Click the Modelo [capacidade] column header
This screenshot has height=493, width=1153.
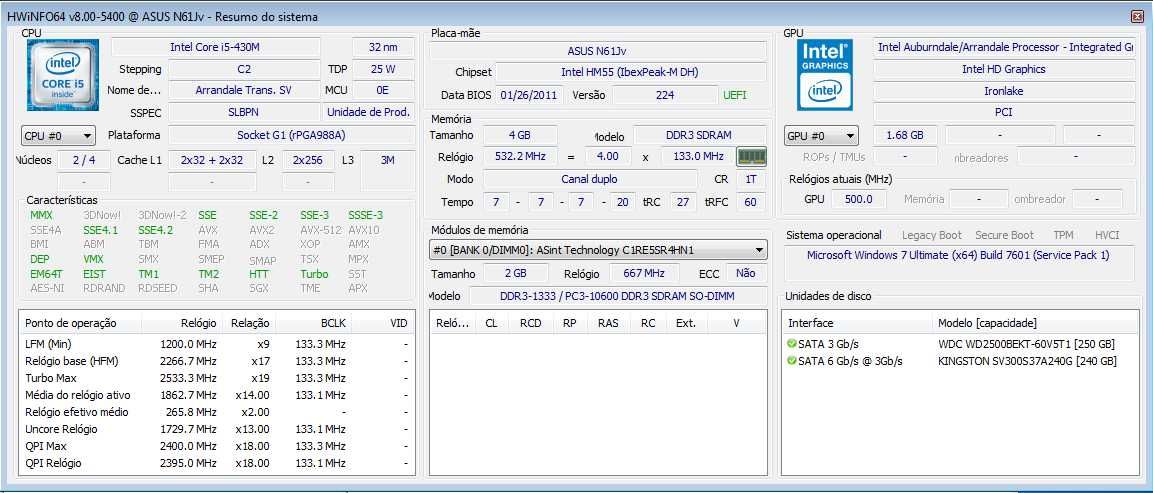(x=1034, y=323)
